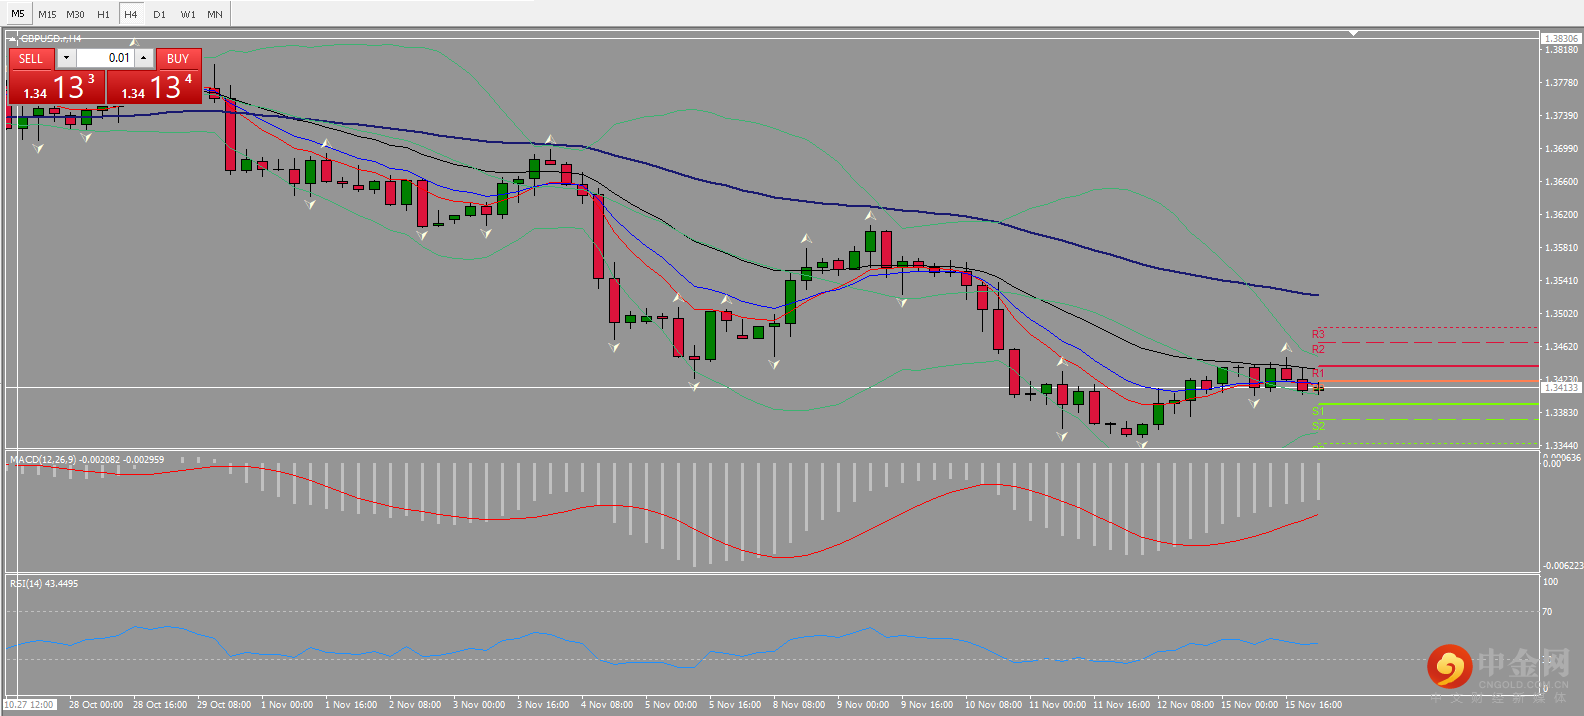Click the MACD(12,26,9) indicator label

pyautogui.click(x=87, y=460)
